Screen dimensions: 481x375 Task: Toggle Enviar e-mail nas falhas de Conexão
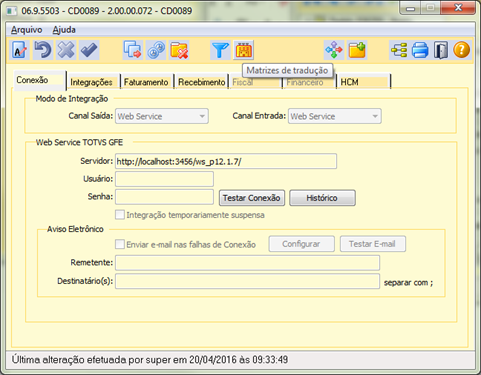[x=120, y=244]
